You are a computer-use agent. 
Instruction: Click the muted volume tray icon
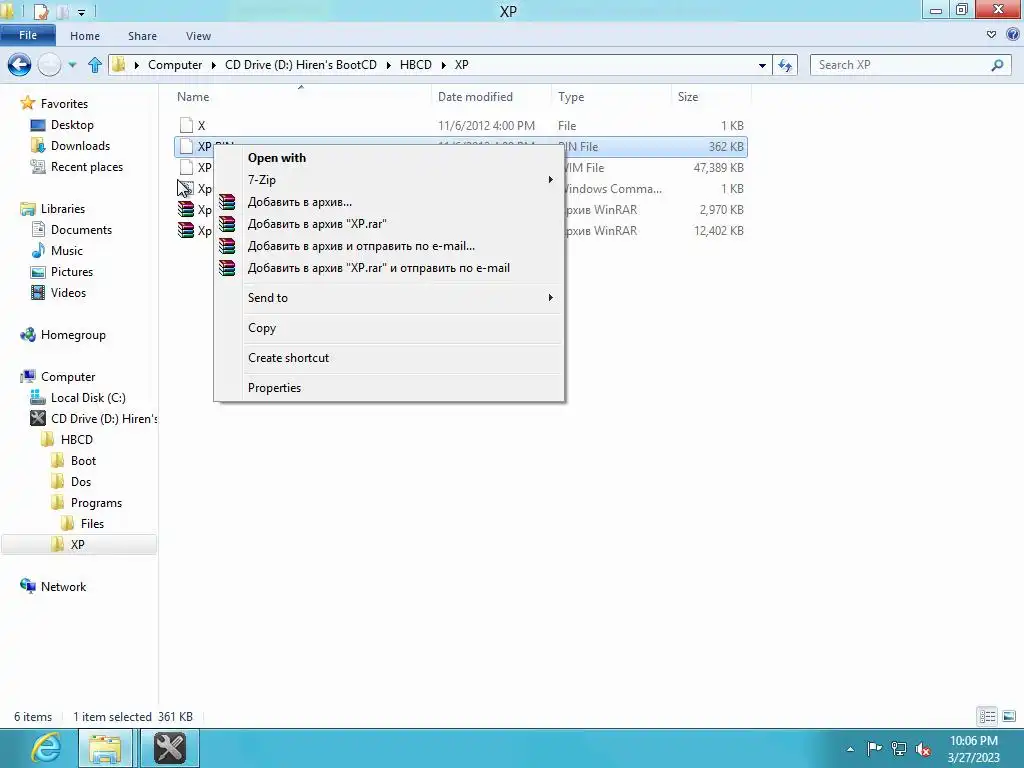923,749
